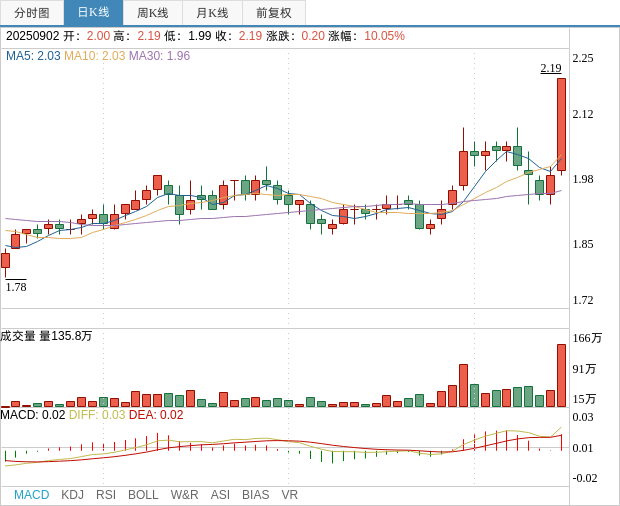The width and height of the screenshot is (620, 506).
Task: Select the VR indicator
Action: (289, 495)
